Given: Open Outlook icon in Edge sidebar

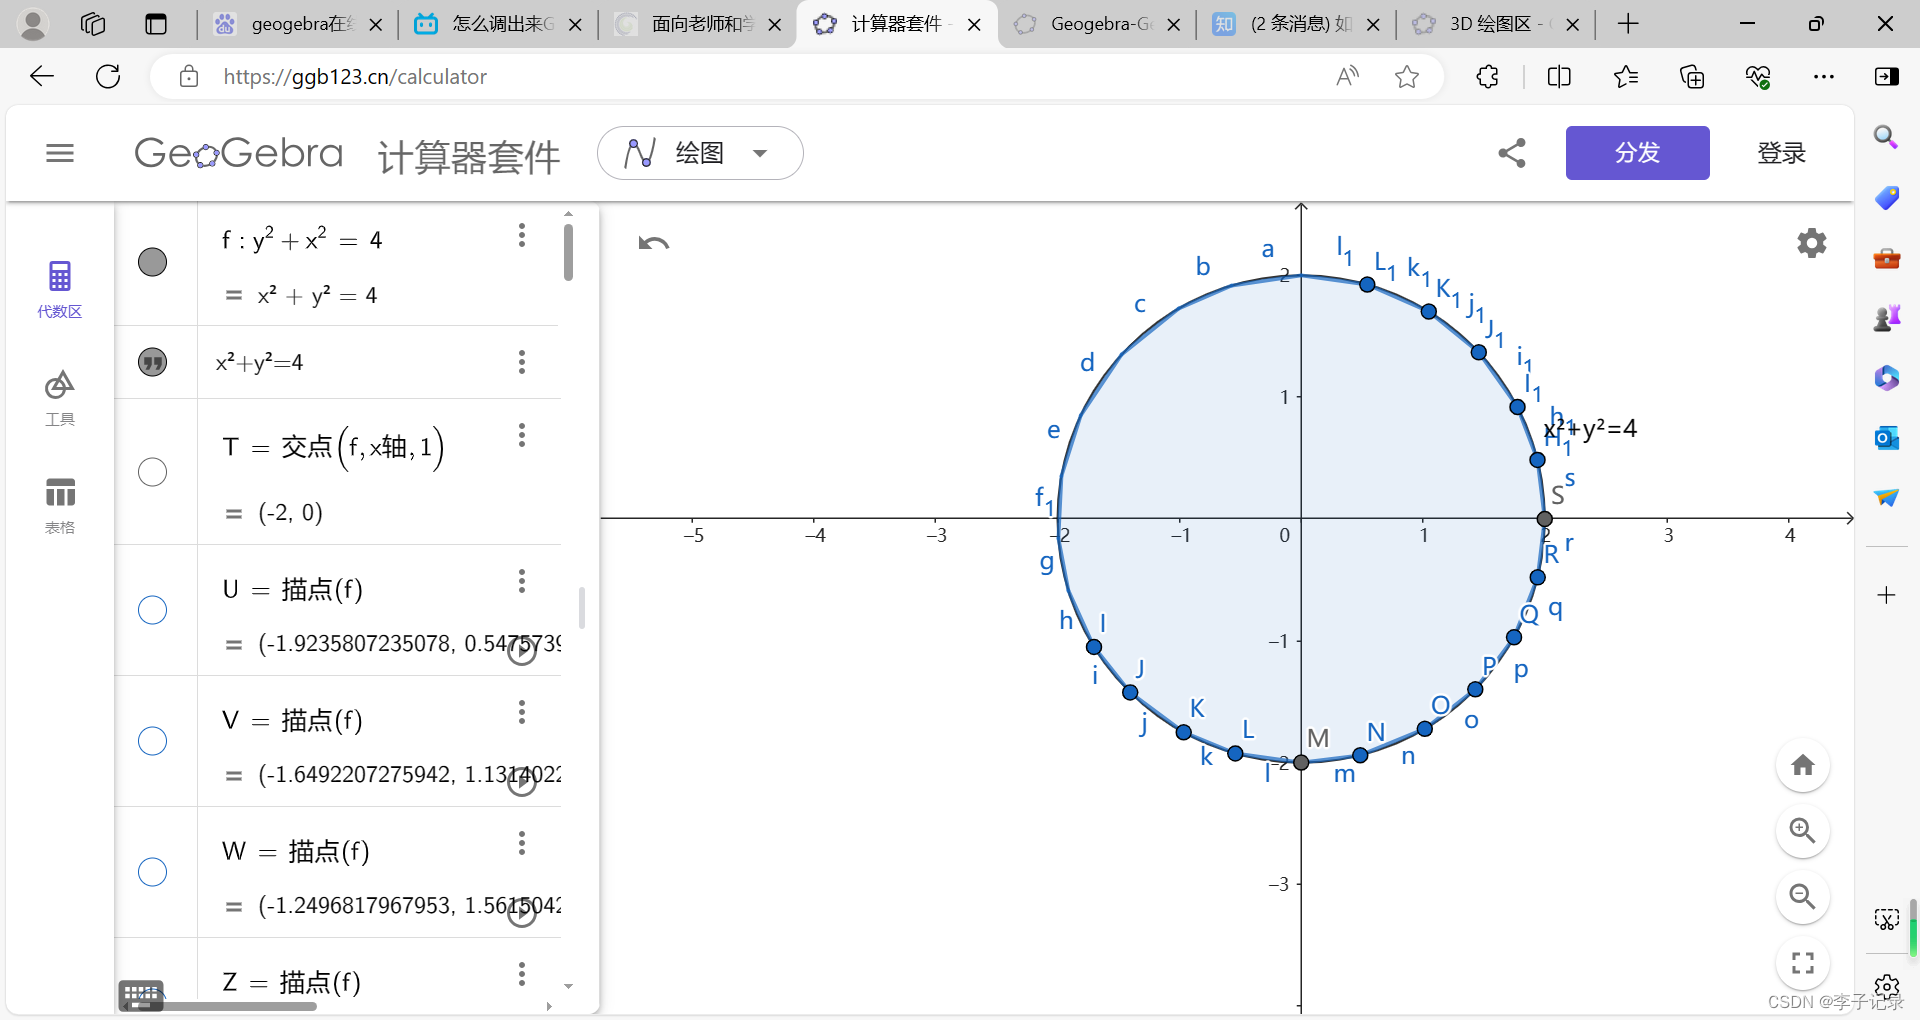Looking at the screenshot, I should 1886,437.
